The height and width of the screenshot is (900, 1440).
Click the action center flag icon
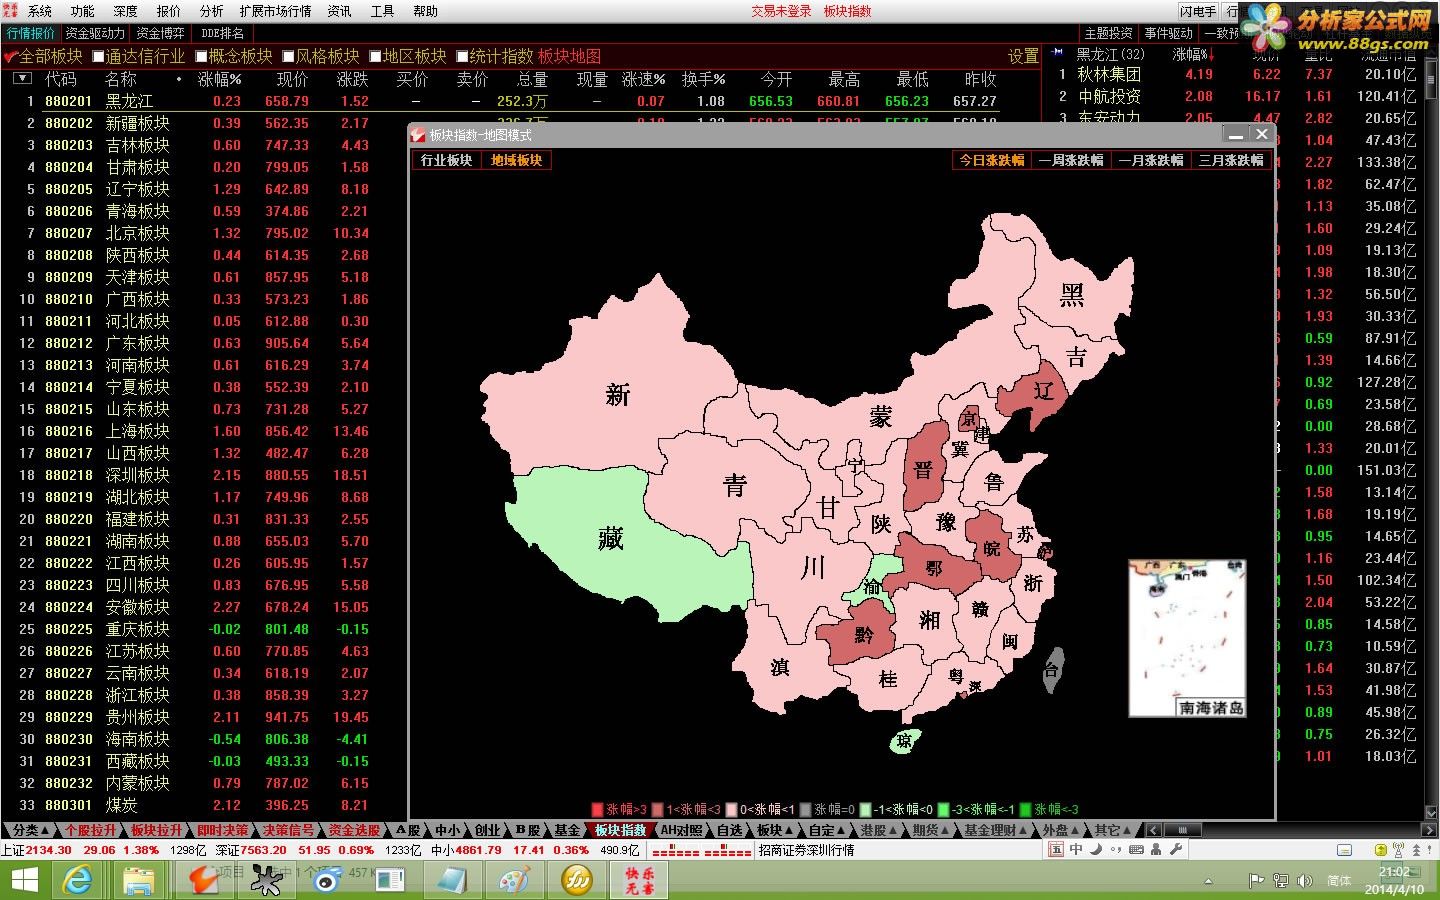tap(1256, 881)
